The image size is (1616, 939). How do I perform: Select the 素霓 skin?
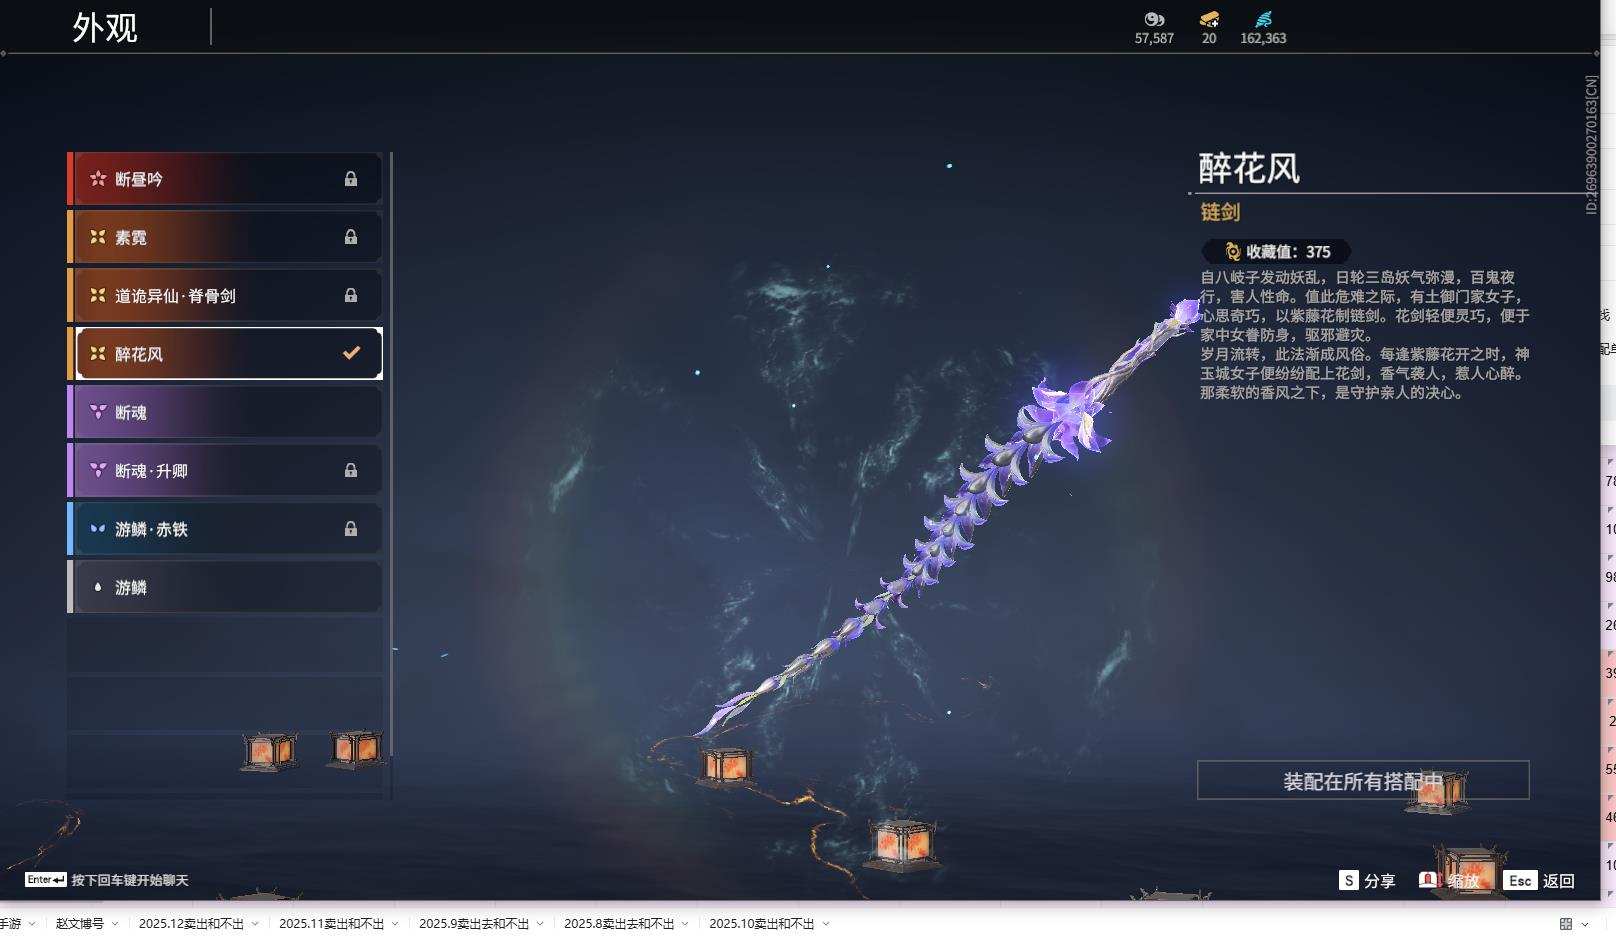click(x=225, y=237)
